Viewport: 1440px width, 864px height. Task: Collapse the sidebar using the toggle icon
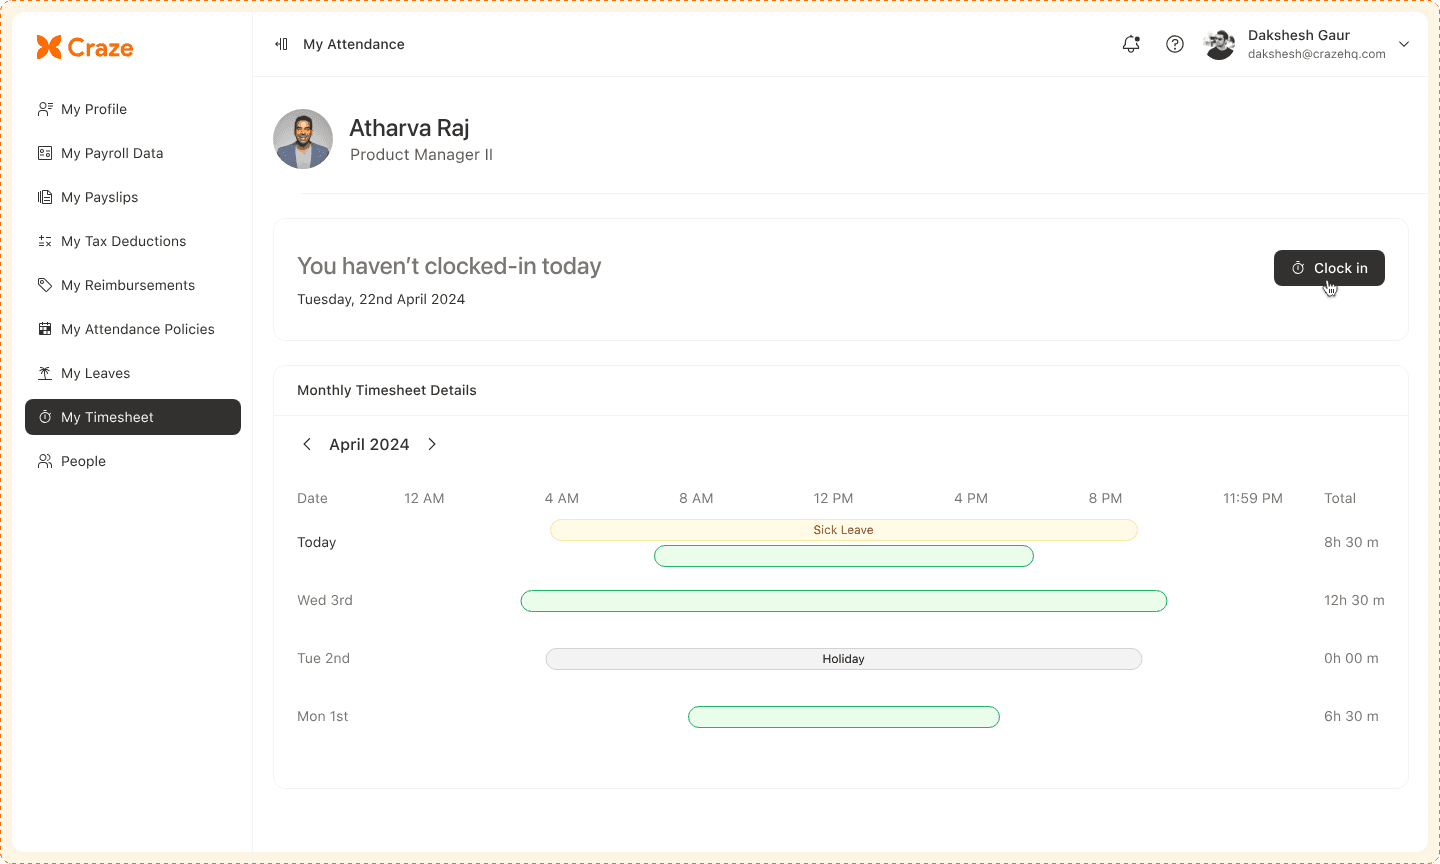coord(282,44)
